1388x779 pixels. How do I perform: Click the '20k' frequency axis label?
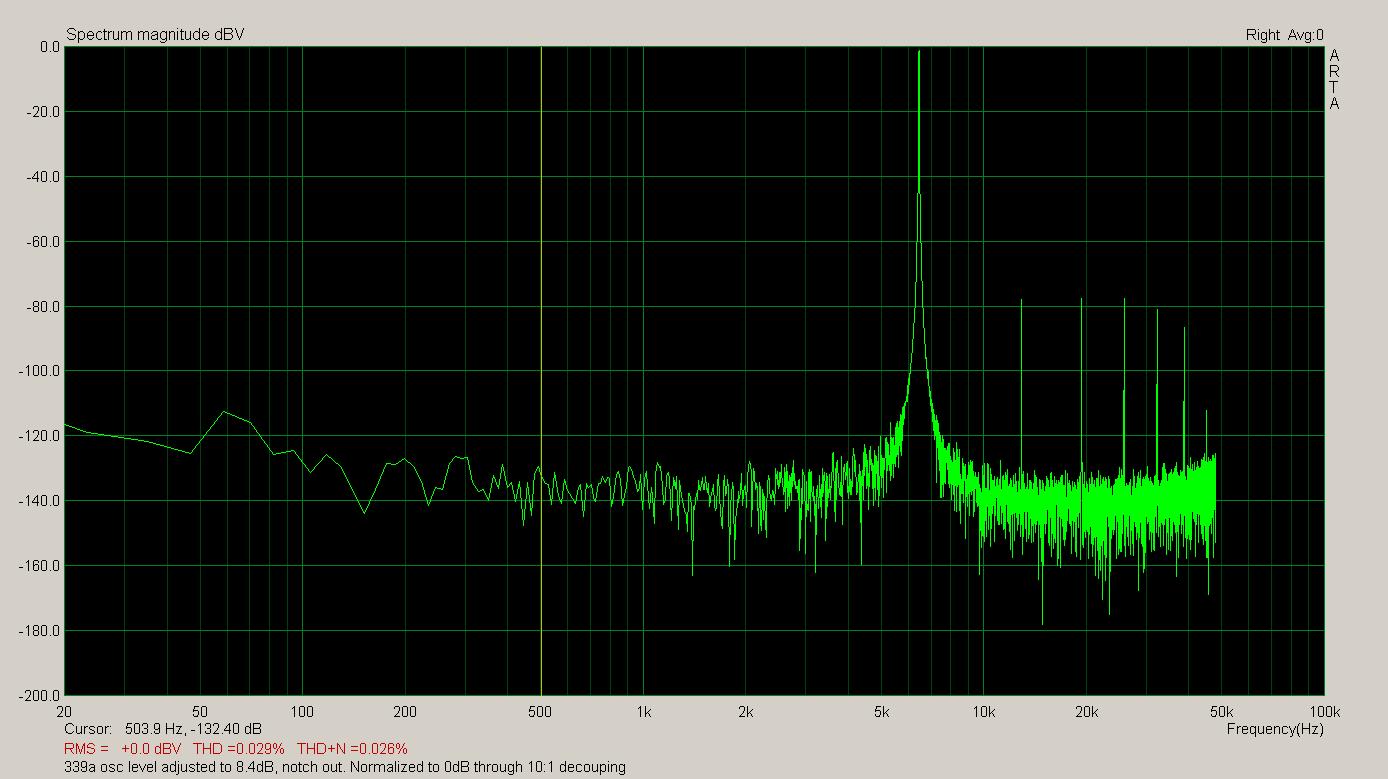[x=1087, y=712]
